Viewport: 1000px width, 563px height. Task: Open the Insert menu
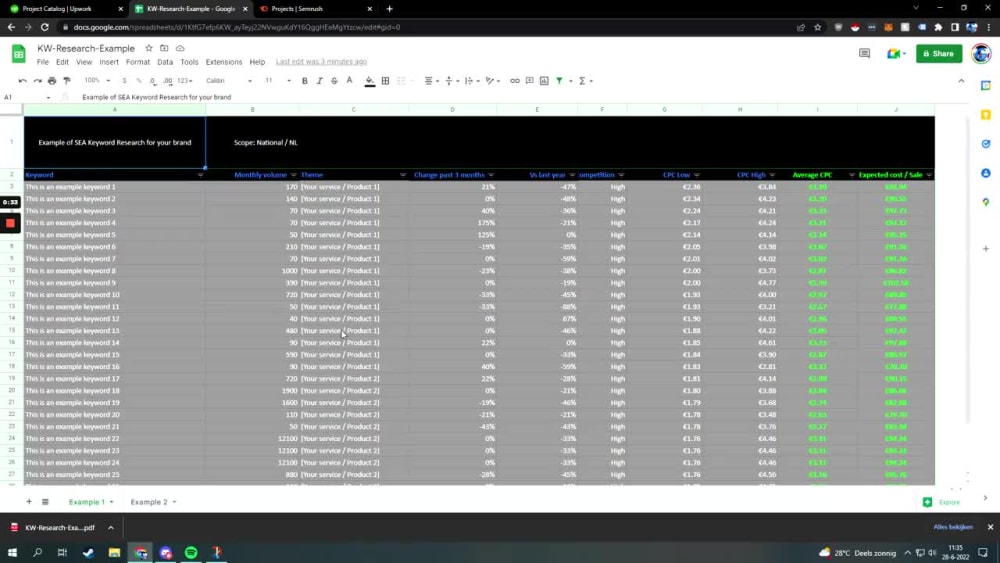[108, 62]
